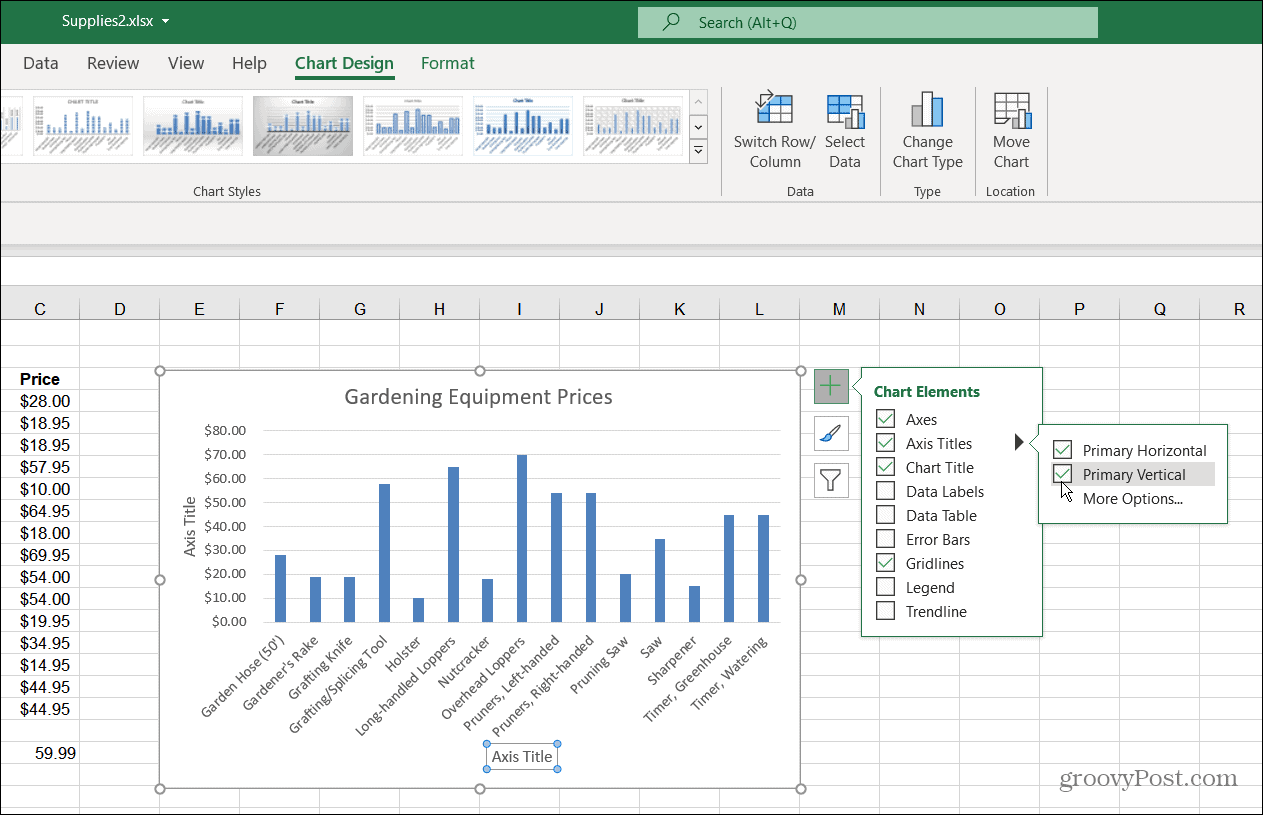Click in the Search (Alt+Q) box
This screenshot has width=1263, height=815.
pos(868,22)
